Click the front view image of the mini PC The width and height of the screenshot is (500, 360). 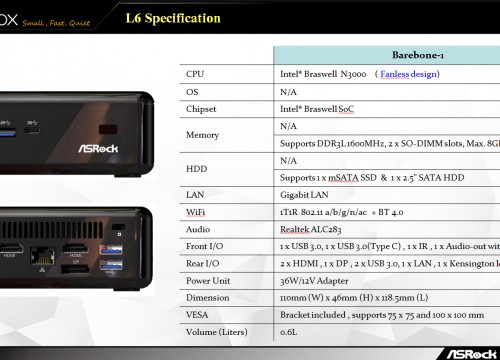(x=77, y=133)
